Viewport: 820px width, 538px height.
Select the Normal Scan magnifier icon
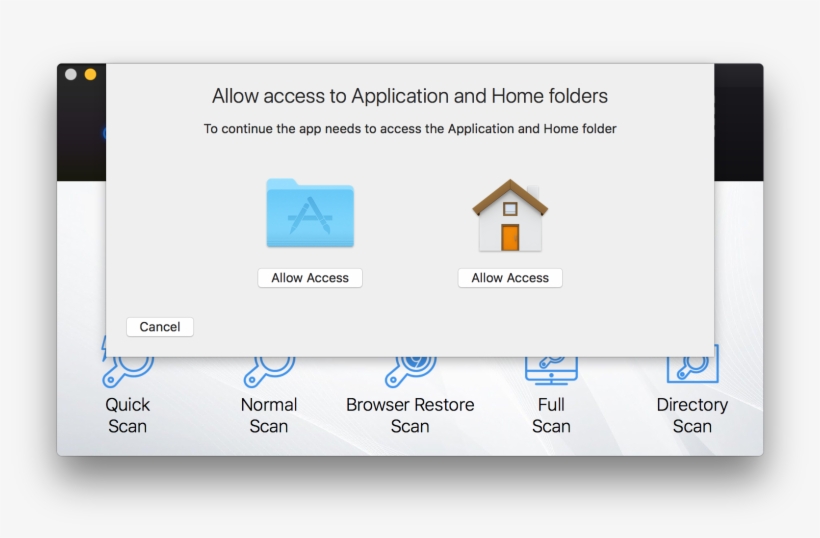pos(269,368)
